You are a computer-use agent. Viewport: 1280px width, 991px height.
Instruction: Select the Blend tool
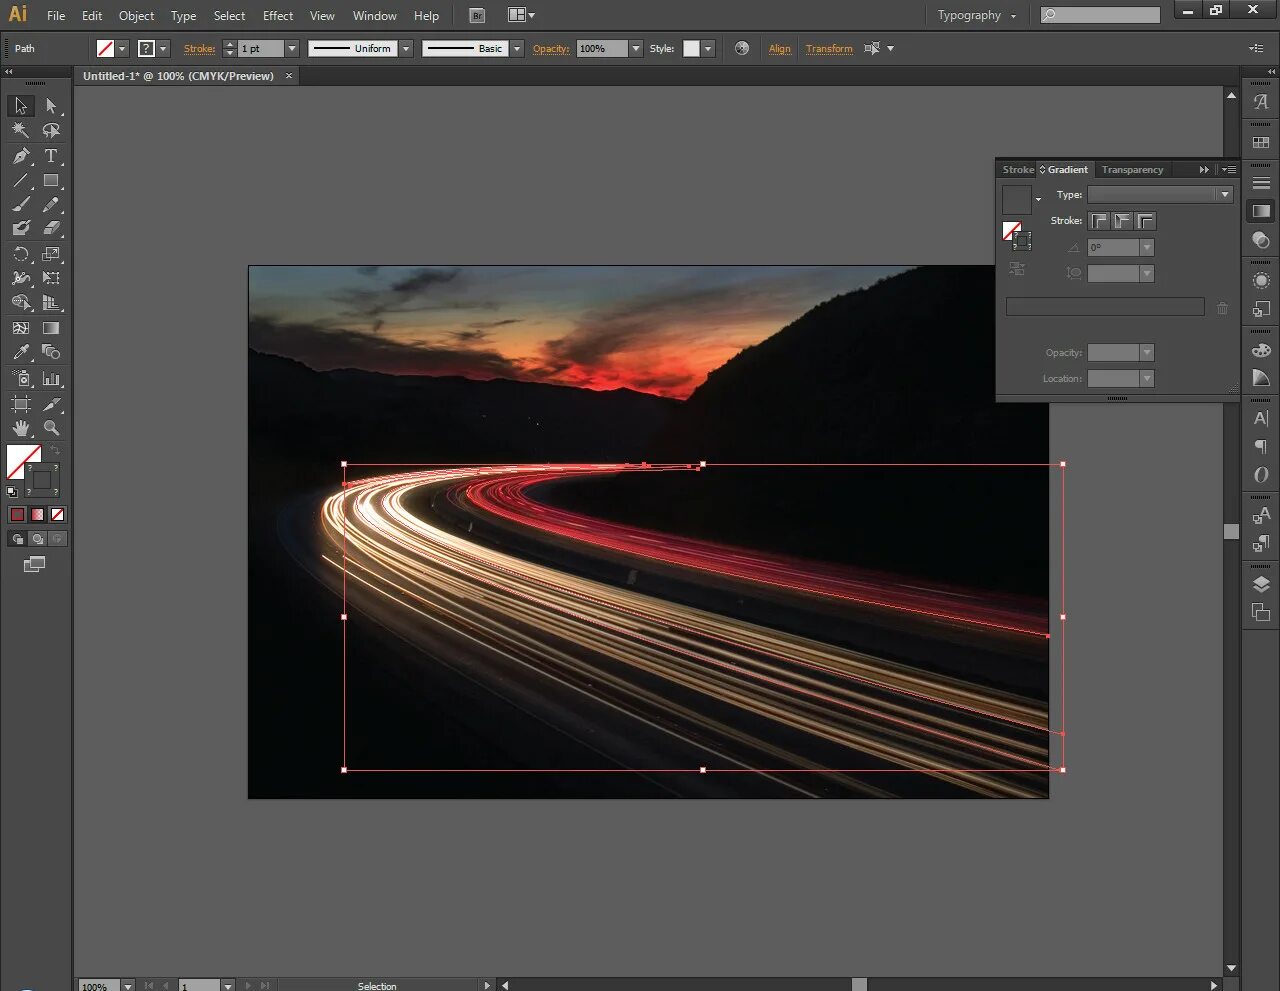pyautogui.click(x=51, y=352)
